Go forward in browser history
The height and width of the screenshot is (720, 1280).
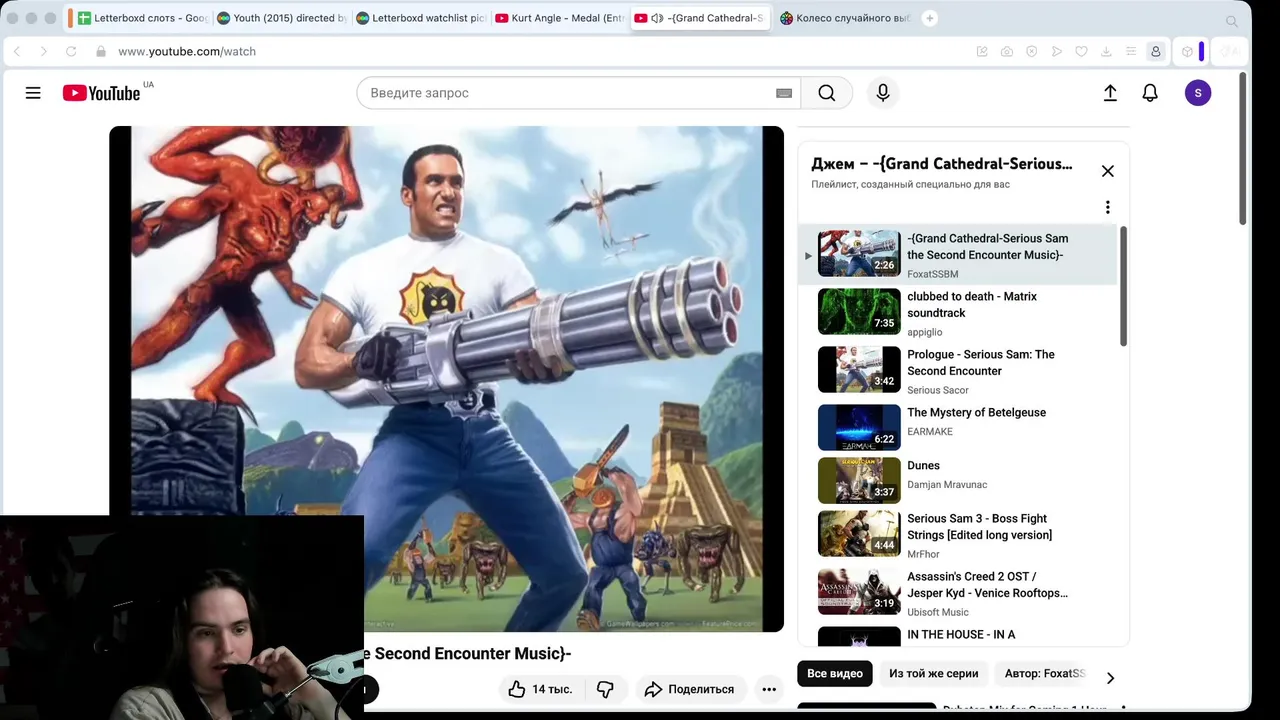tap(43, 51)
